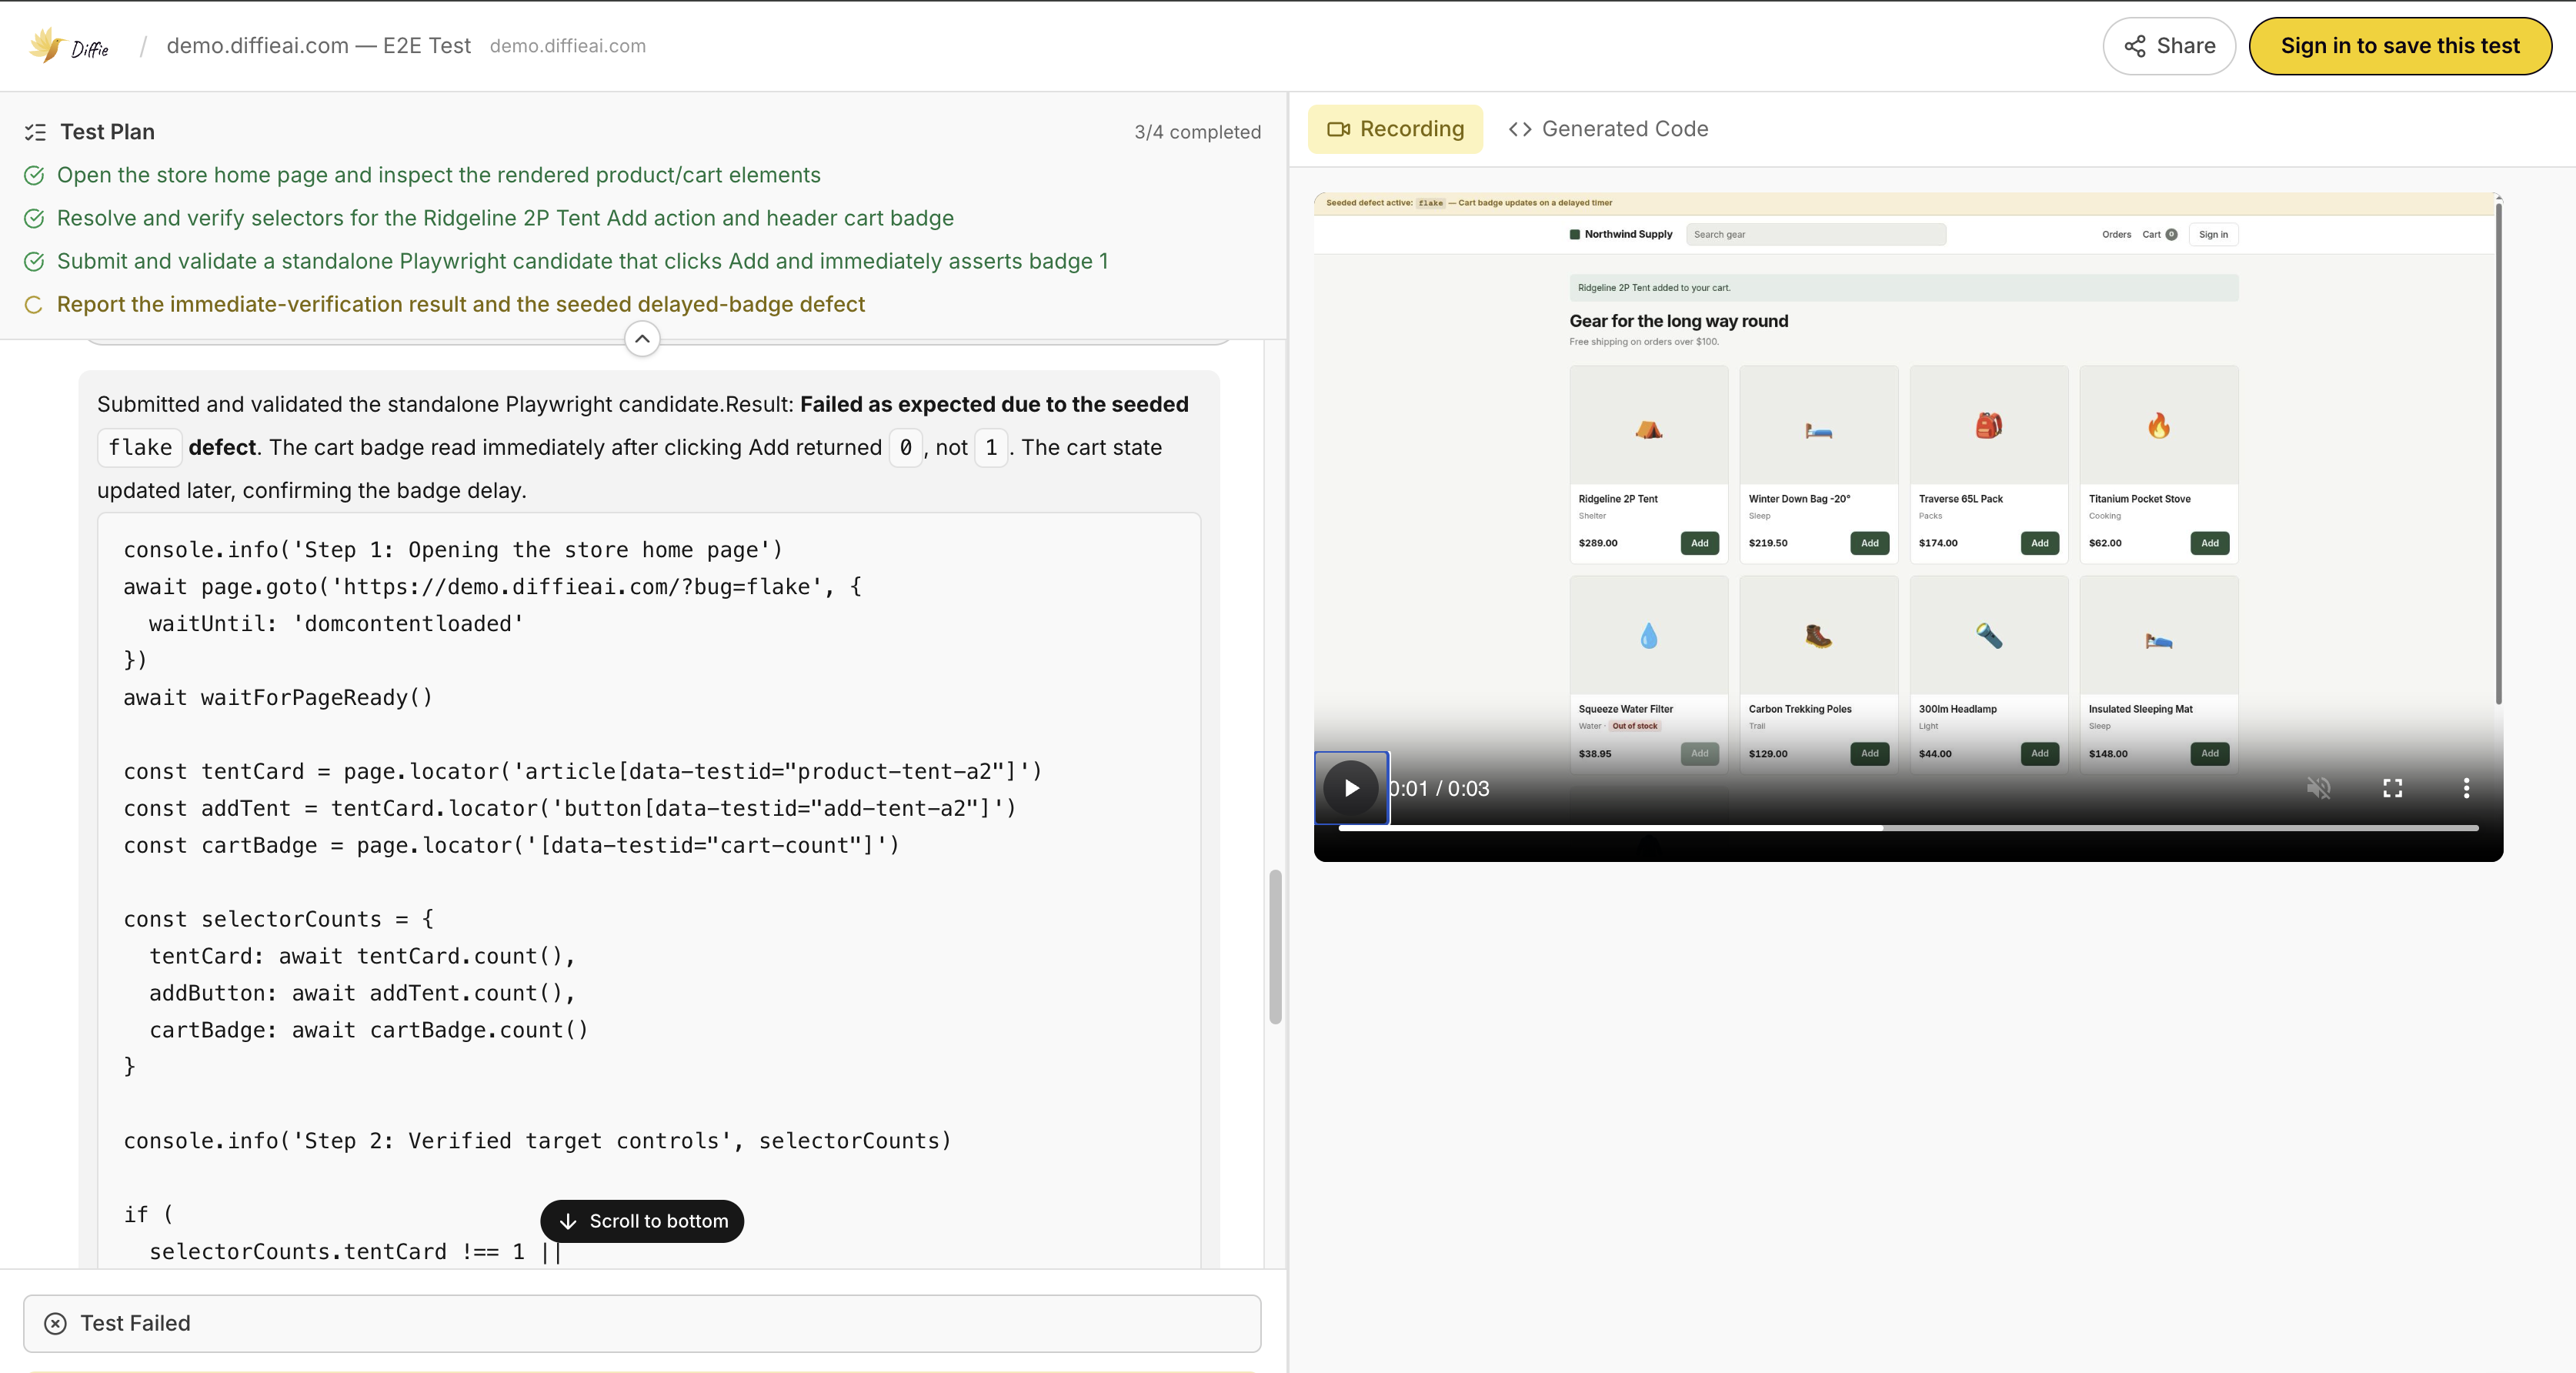The height and width of the screenshot is (1373, 2576).
Task: Enter fullscreen for the recording
Action: (x=2392, y=788)
